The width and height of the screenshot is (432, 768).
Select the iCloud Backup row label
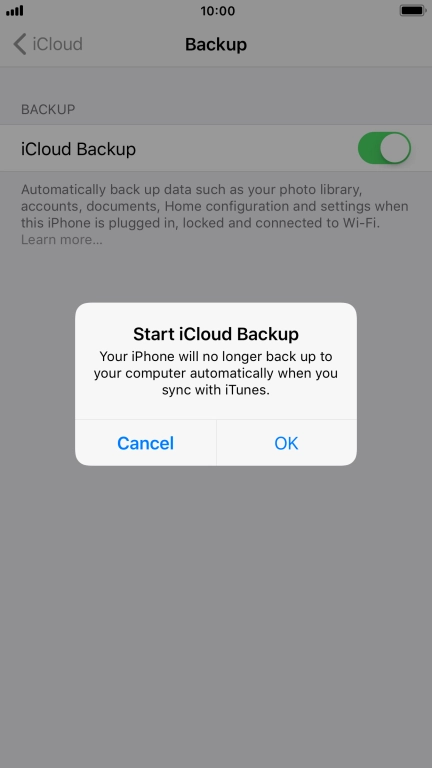[x=78, y=148]
